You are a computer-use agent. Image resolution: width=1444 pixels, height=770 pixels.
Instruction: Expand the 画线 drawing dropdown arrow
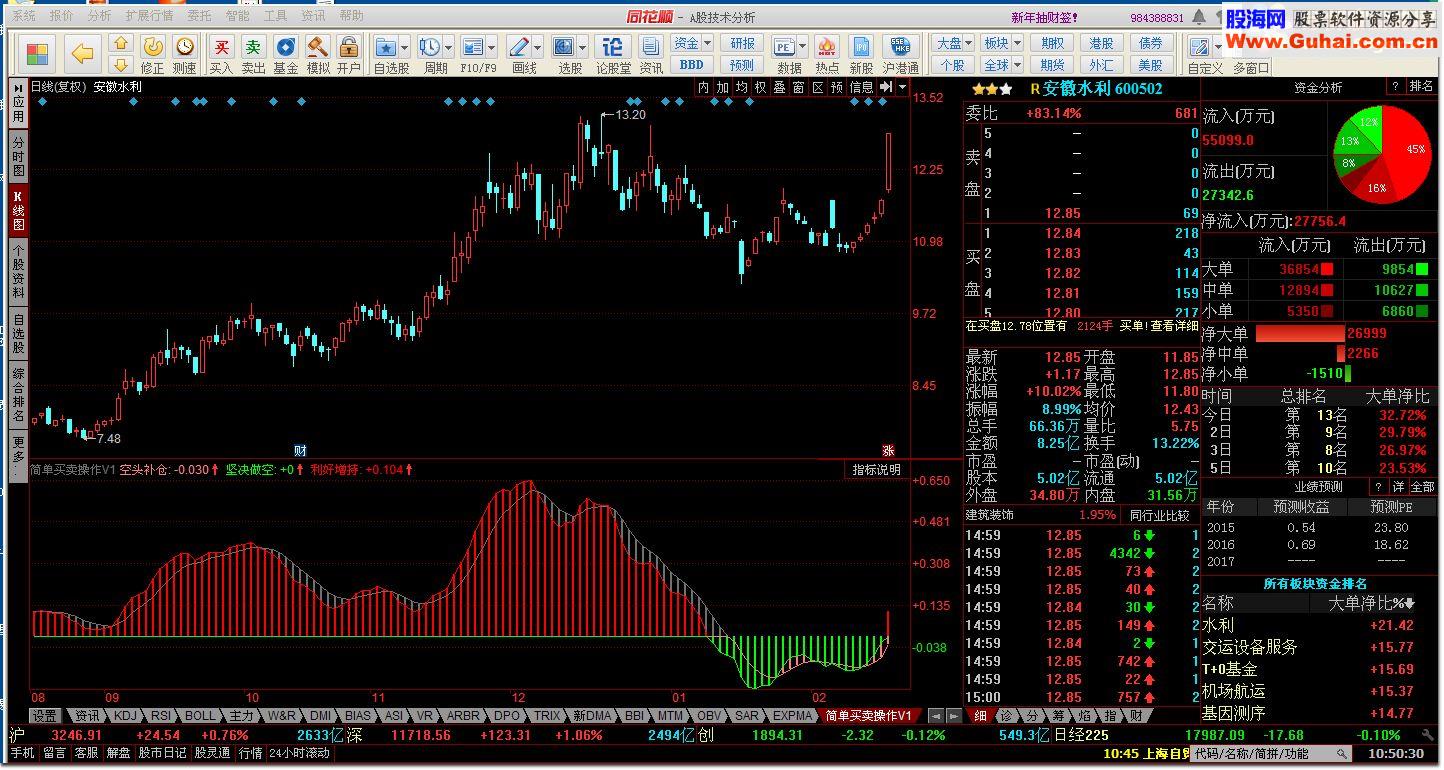tap(537, 47)
